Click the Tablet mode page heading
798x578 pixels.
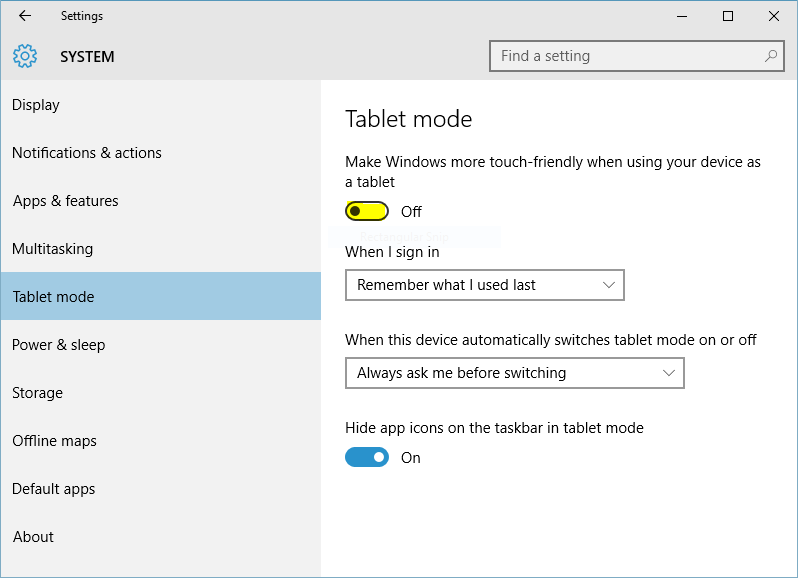409,119
